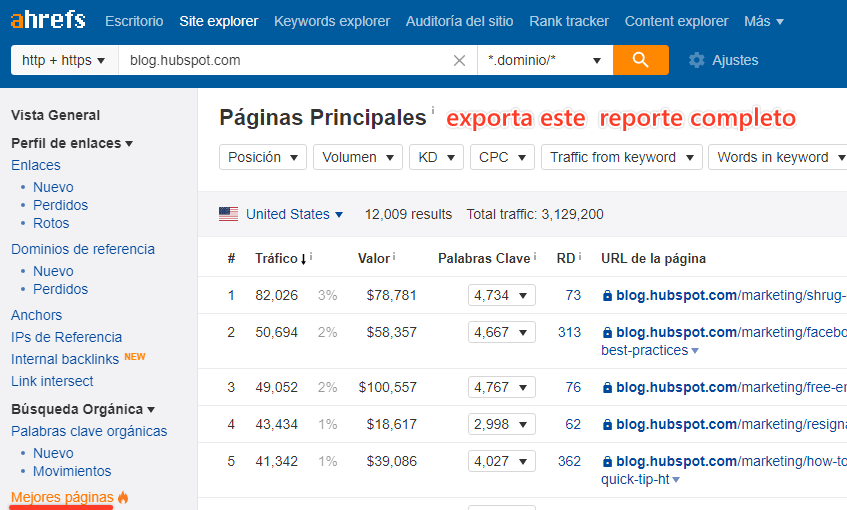Click the United States flag icon
Image resolution: width=847 pixels, height=510 pixels.
228,214
